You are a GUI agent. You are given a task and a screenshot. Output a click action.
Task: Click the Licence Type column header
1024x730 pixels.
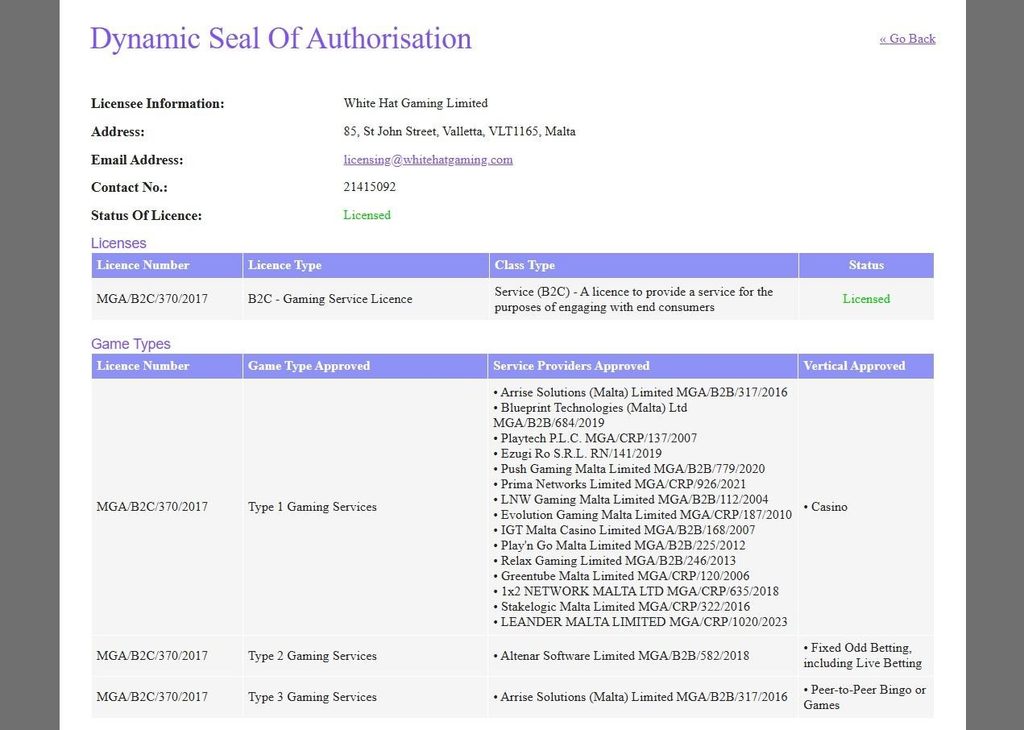click(365, 265)
